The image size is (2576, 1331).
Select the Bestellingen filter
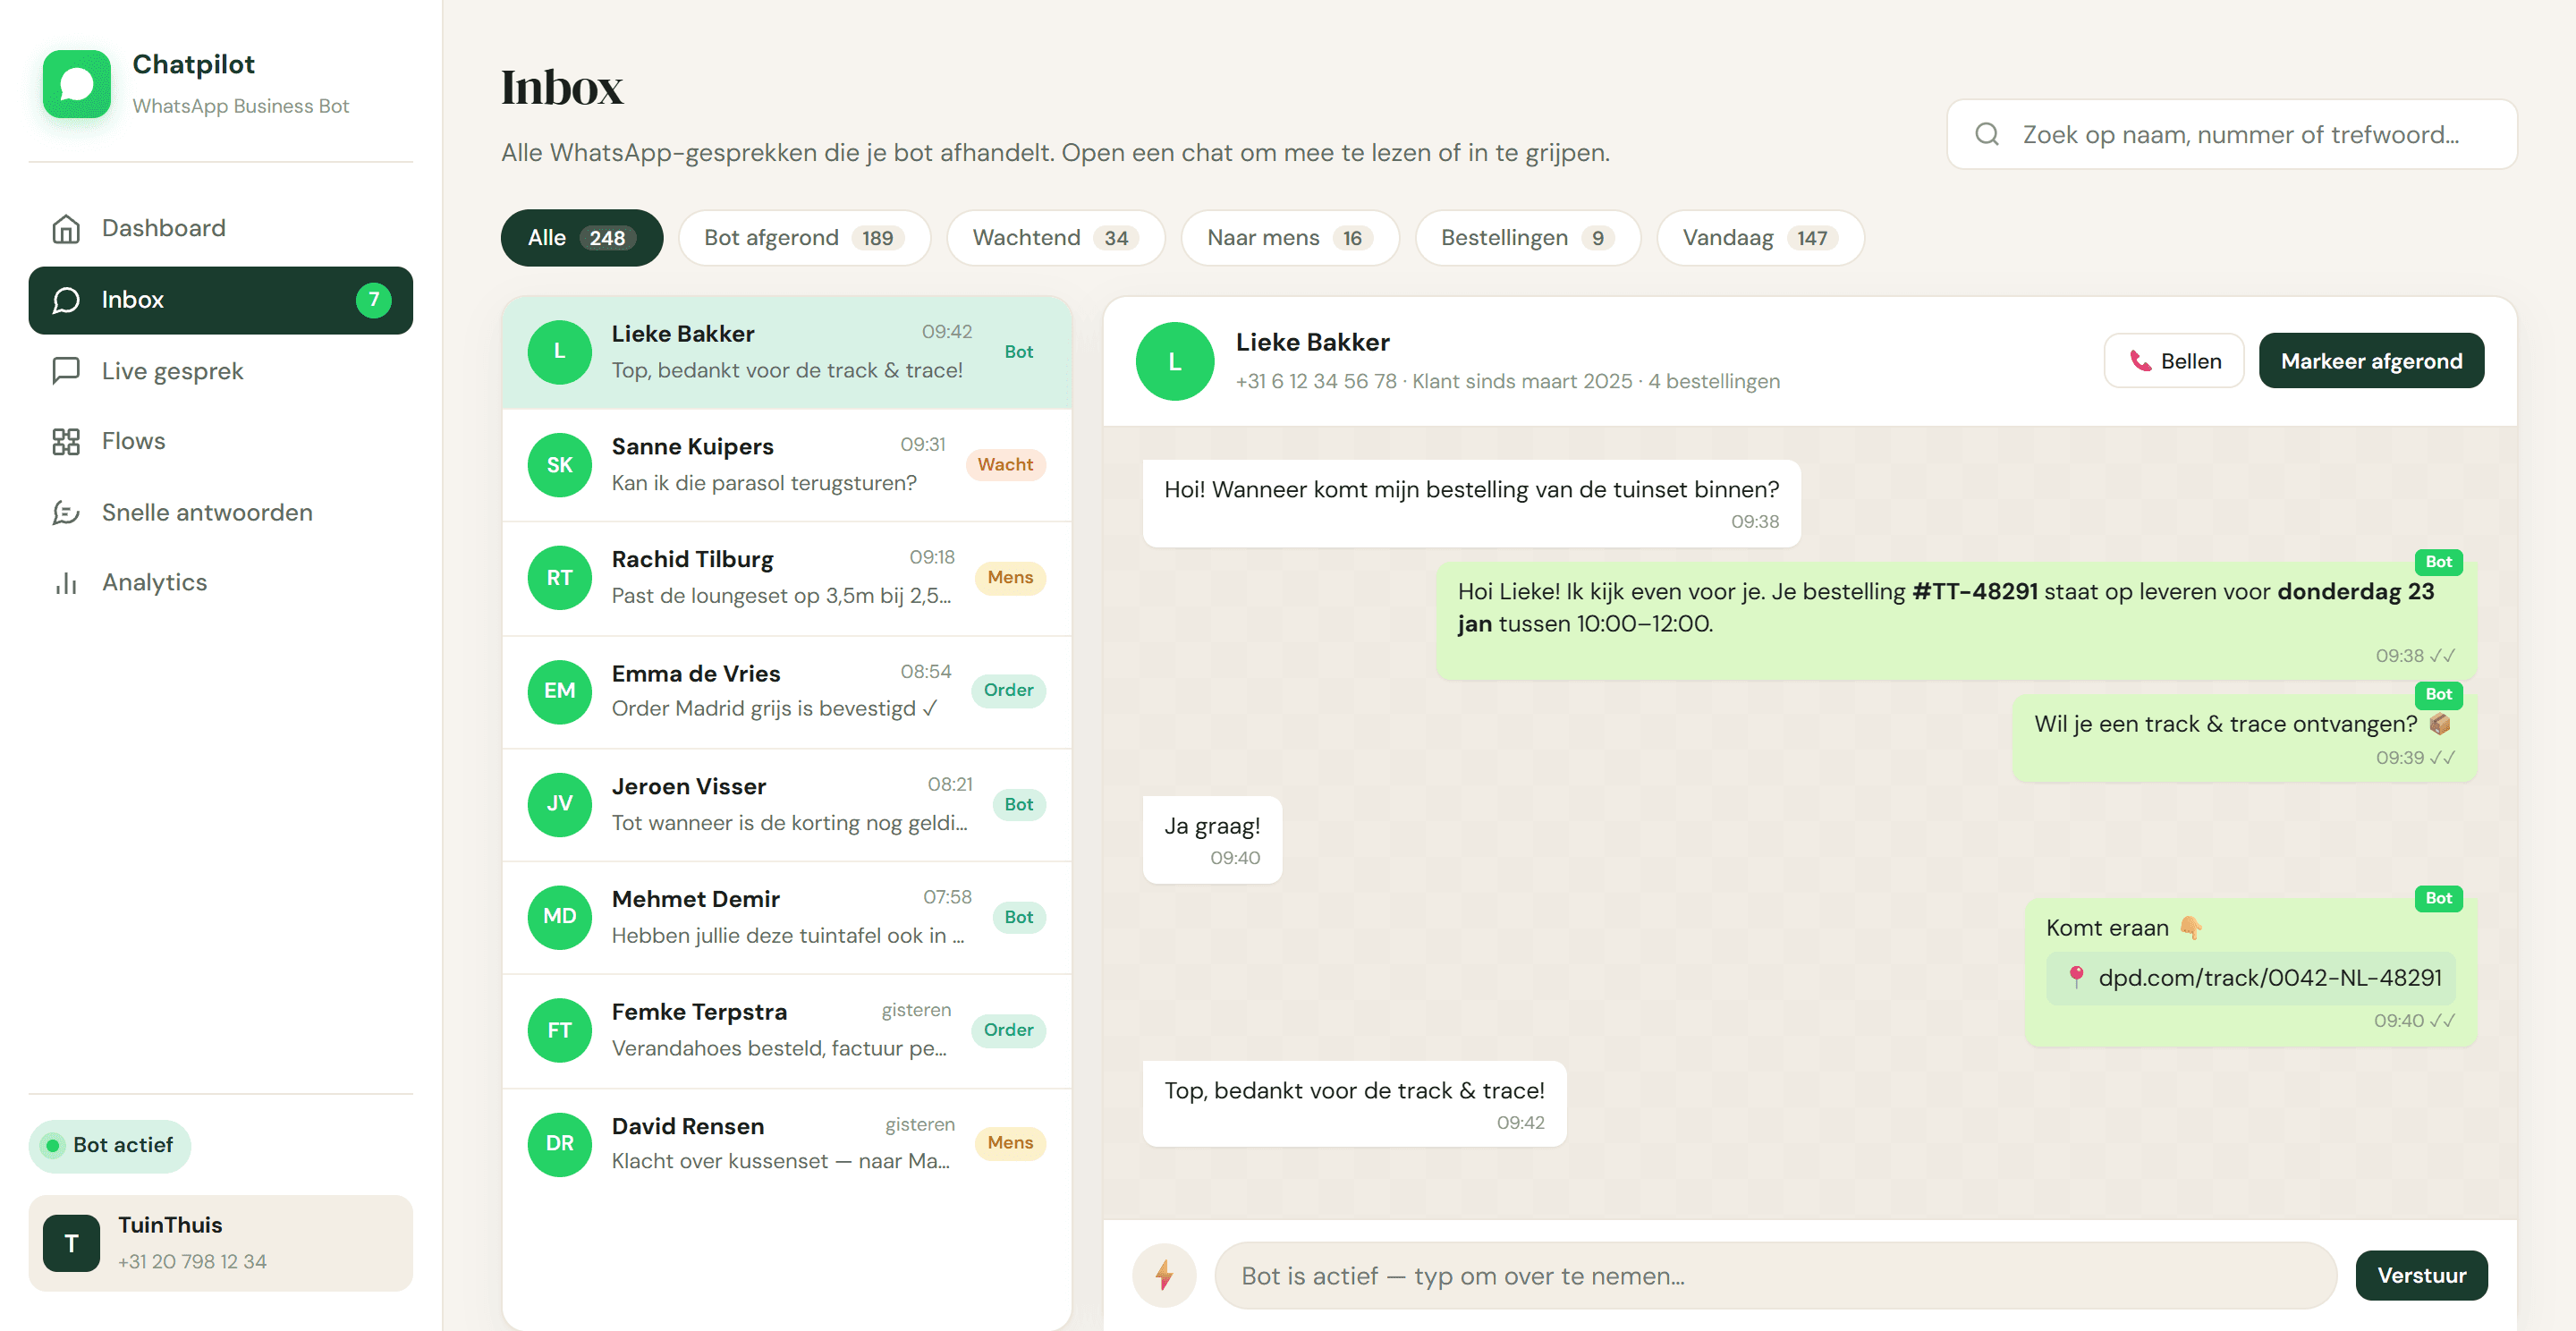tap(1527, 238)
